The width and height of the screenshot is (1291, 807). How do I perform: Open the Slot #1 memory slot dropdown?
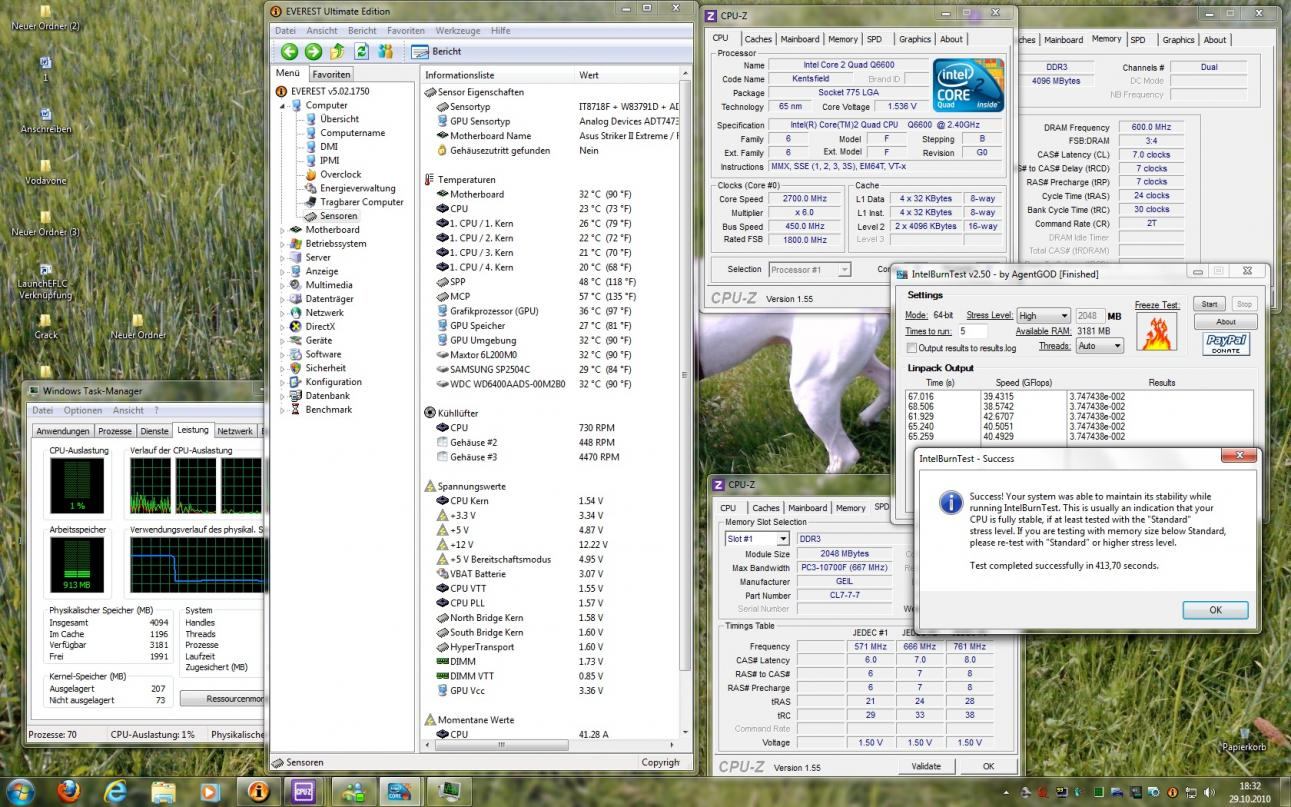pyautogui.click(x=756, y=539)
